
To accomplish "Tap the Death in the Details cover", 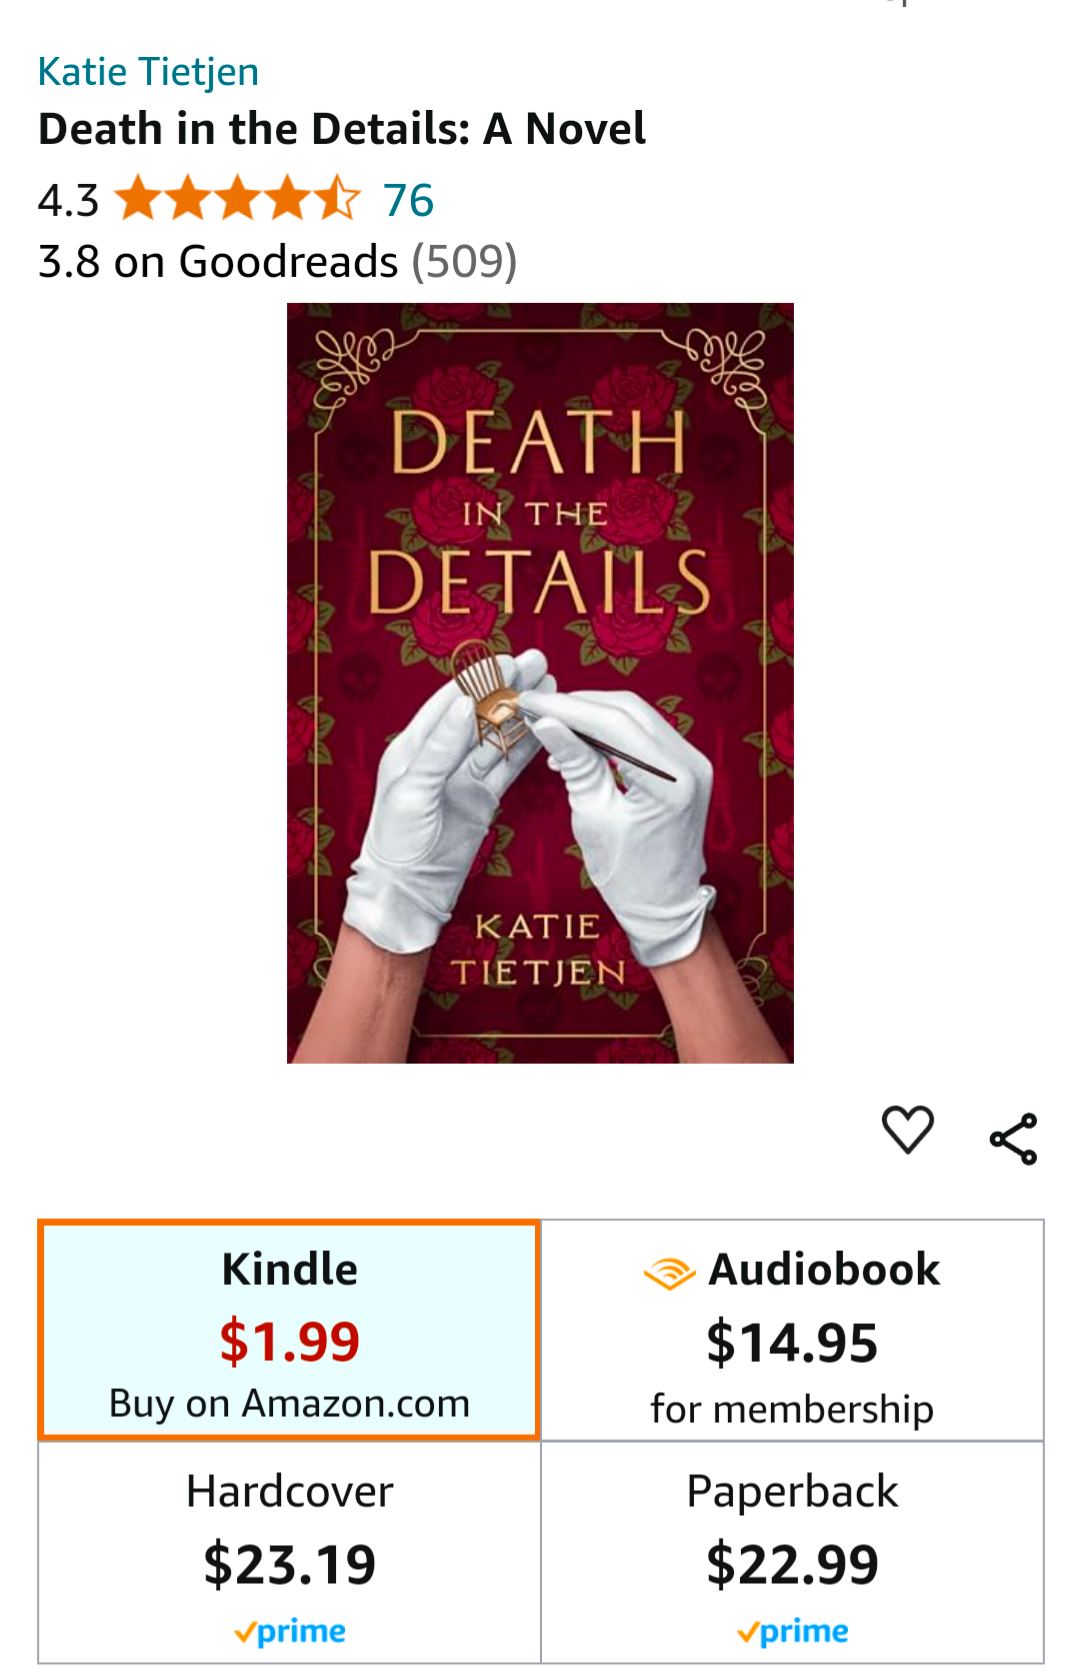I will tap(540, 683).
